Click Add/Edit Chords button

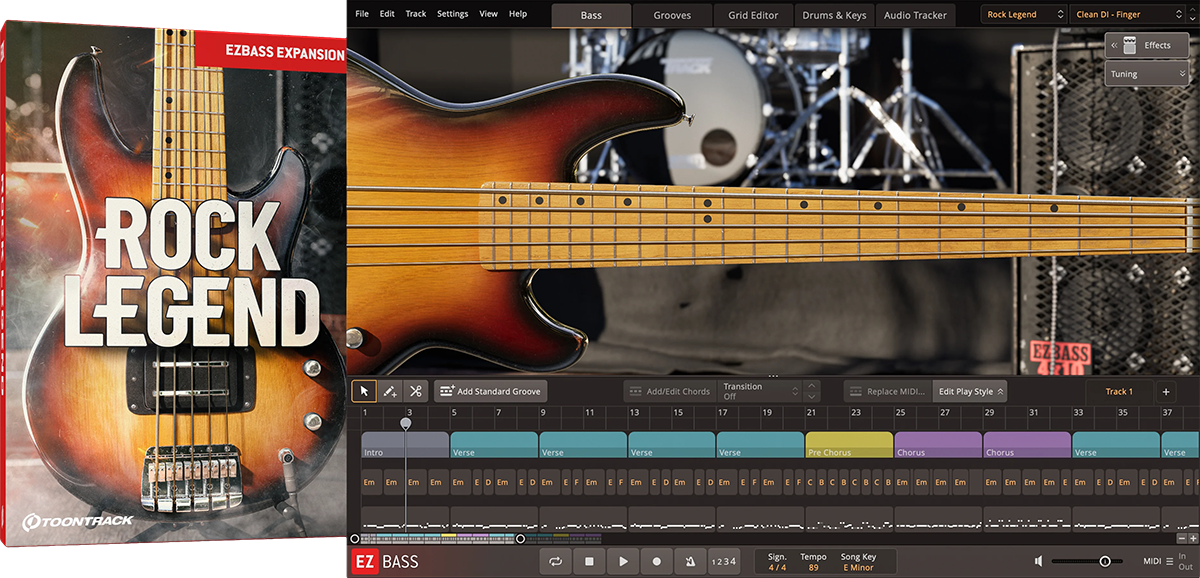[668, 392]
